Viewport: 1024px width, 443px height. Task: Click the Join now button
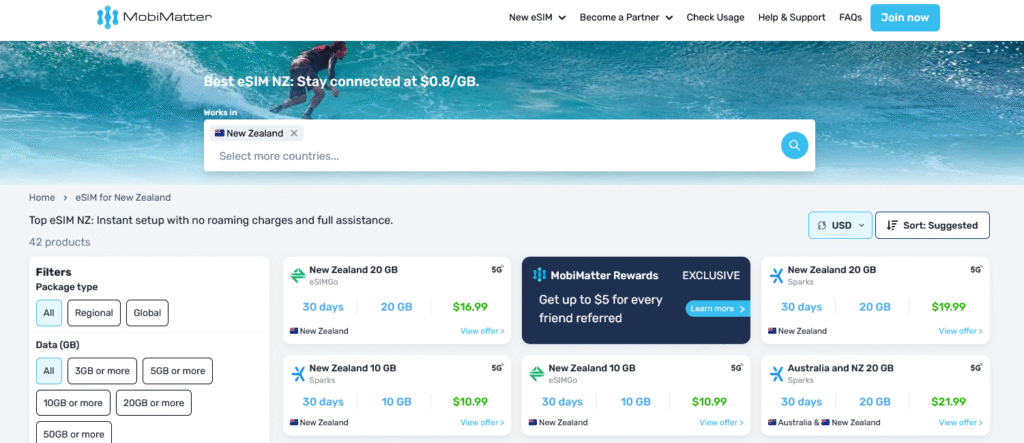(905, 17)
